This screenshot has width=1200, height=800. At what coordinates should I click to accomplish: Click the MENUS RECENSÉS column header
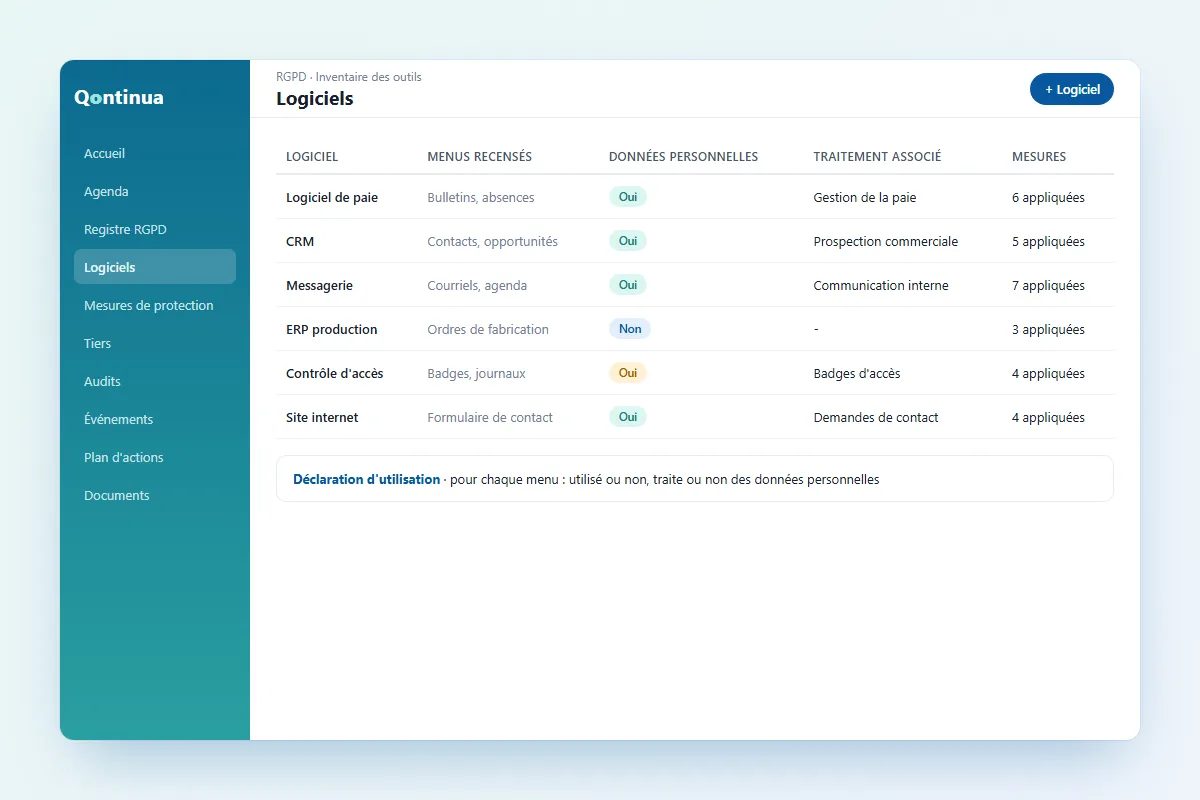tap(480, 157)
